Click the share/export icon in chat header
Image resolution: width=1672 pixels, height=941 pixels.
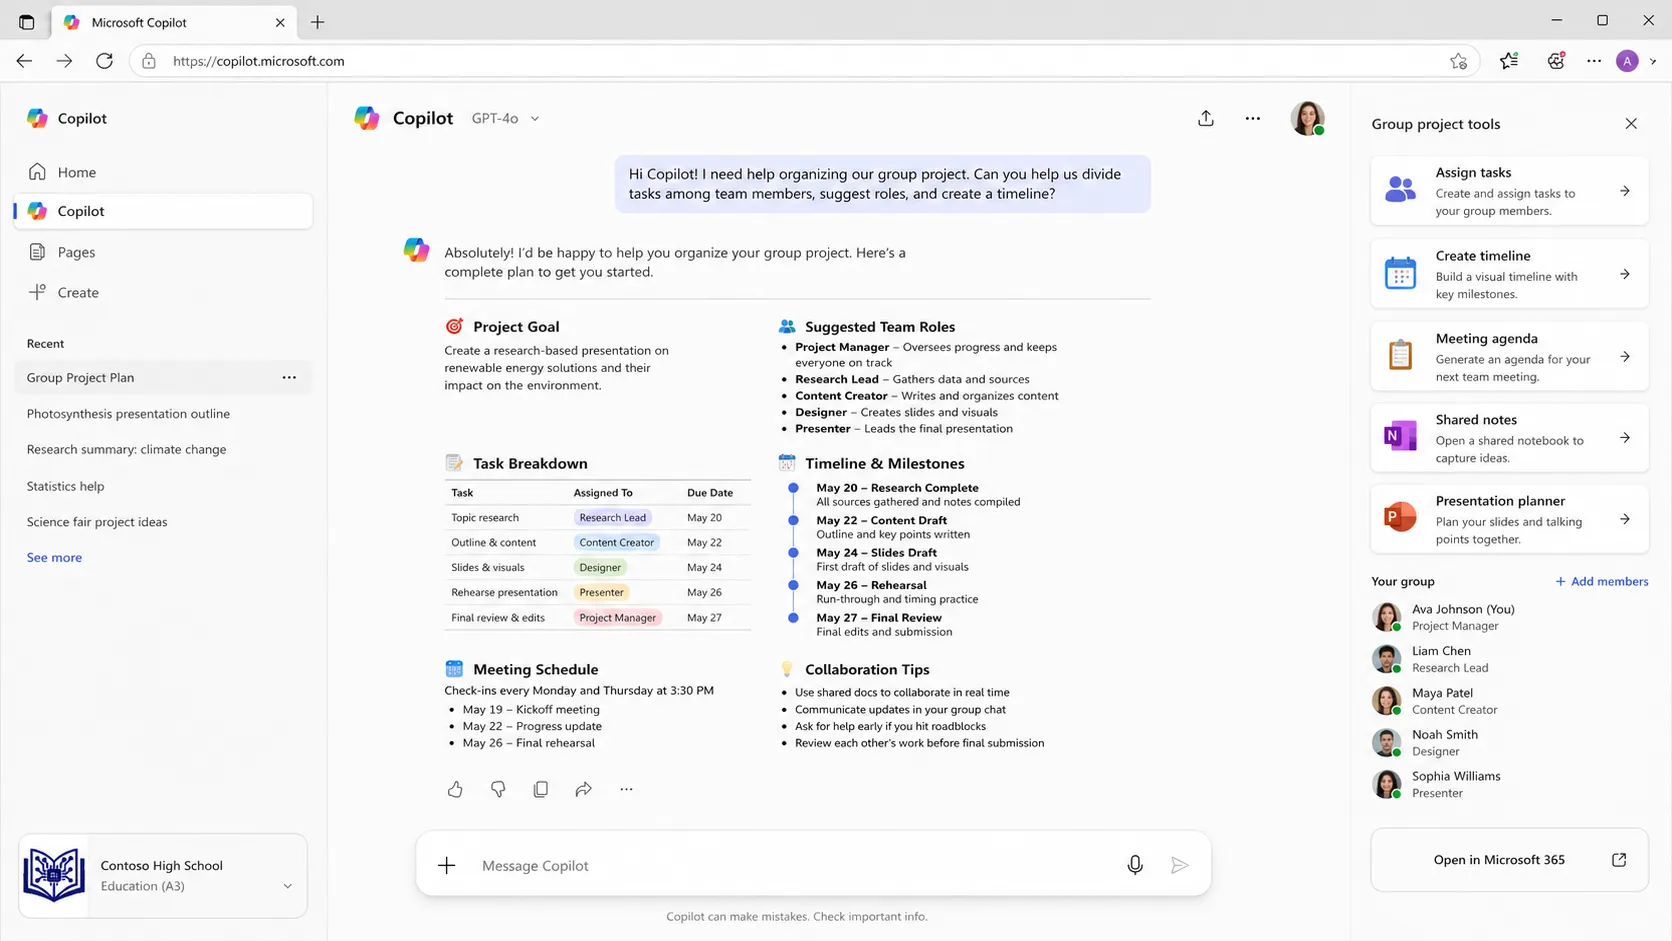coord(1206,118)
